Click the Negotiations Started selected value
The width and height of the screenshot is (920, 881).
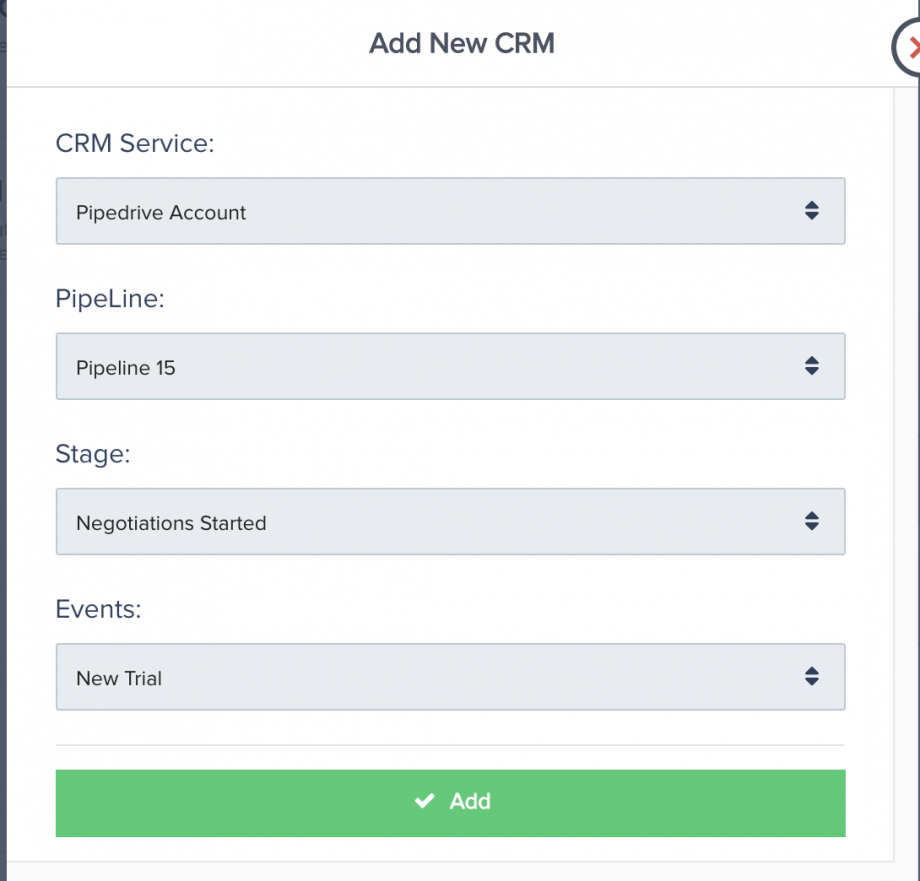(x=171, y=522)
